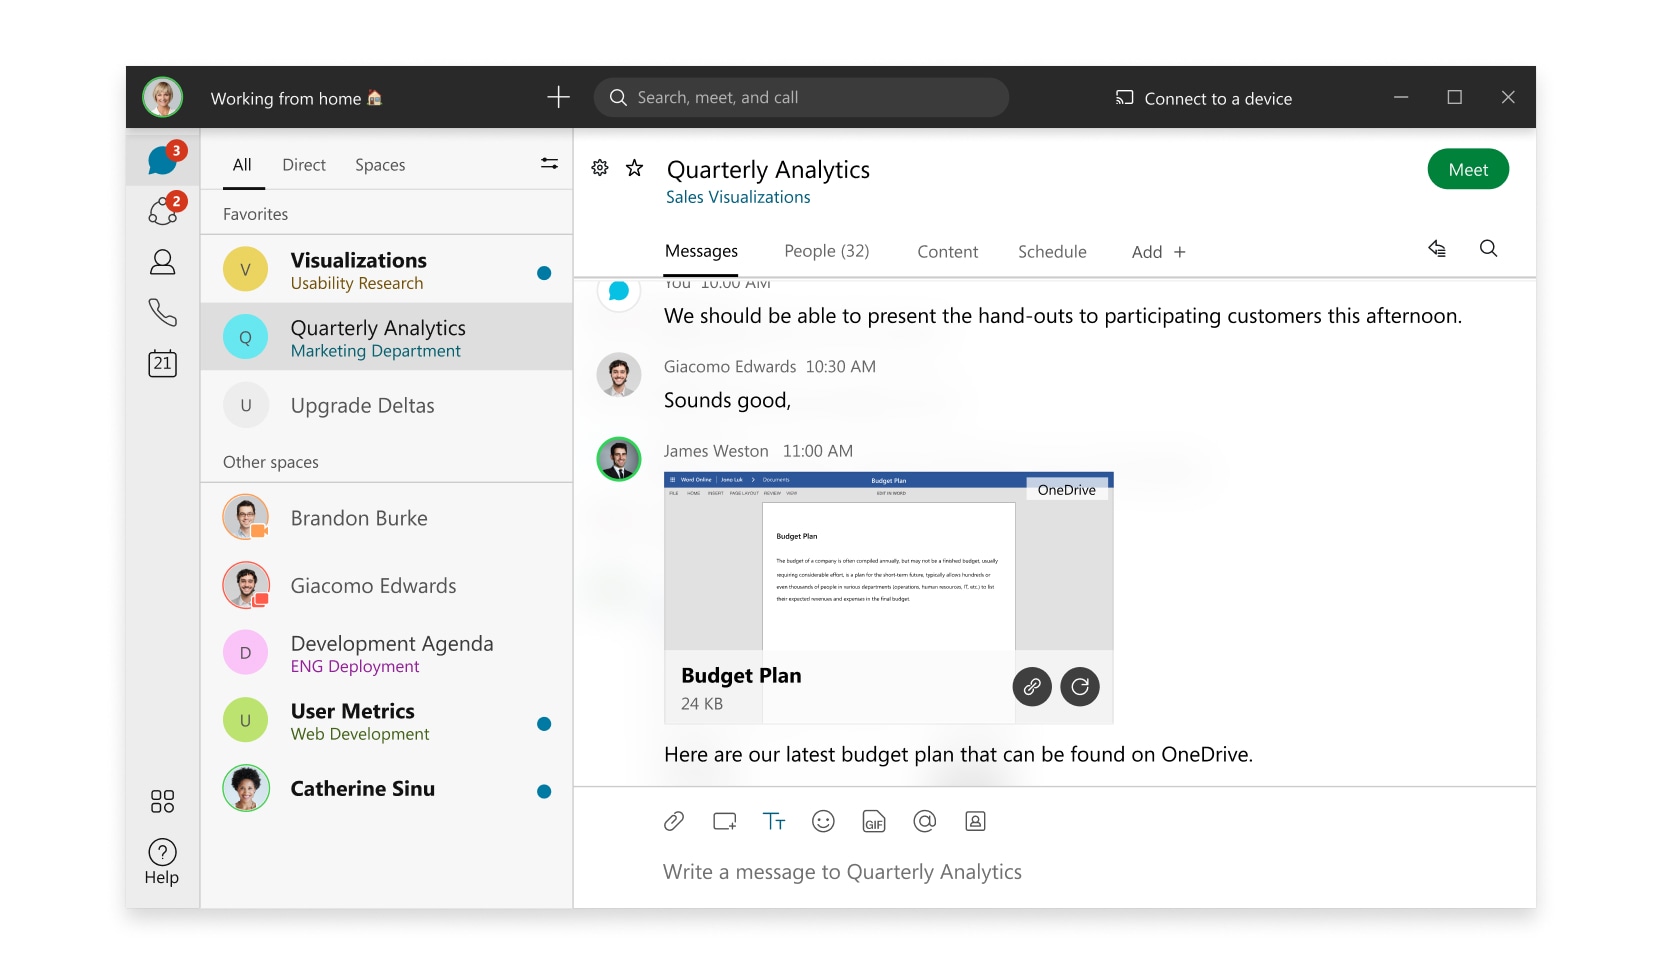Open the emoji picker
Viewport: 1664px width, 976px height.
pyautogui.click(x=823, y=821)
